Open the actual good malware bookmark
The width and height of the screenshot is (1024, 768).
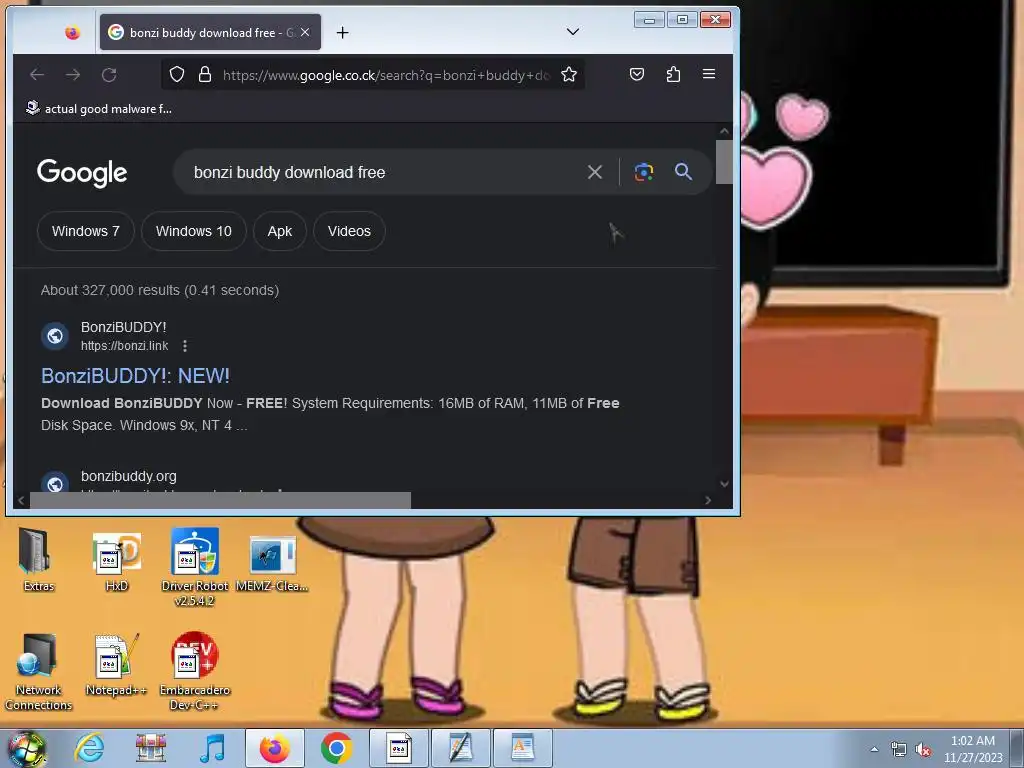[x=99, y=108]
